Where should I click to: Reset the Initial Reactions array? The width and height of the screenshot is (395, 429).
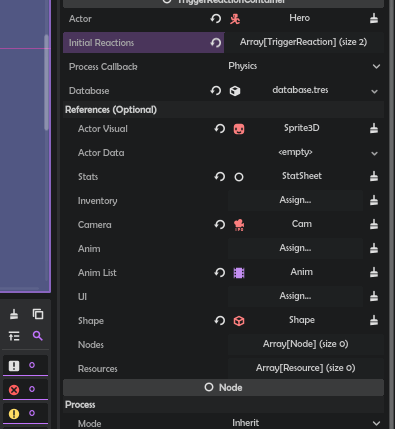pos(216,43)
